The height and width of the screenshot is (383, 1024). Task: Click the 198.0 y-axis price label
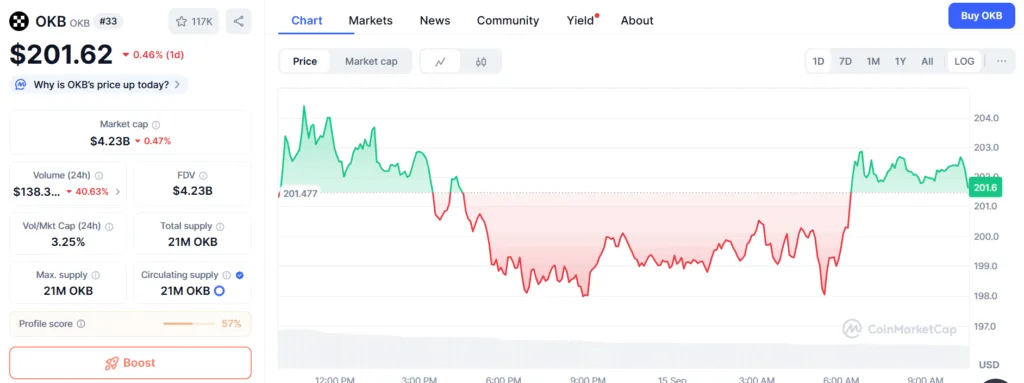click(986, 296)
